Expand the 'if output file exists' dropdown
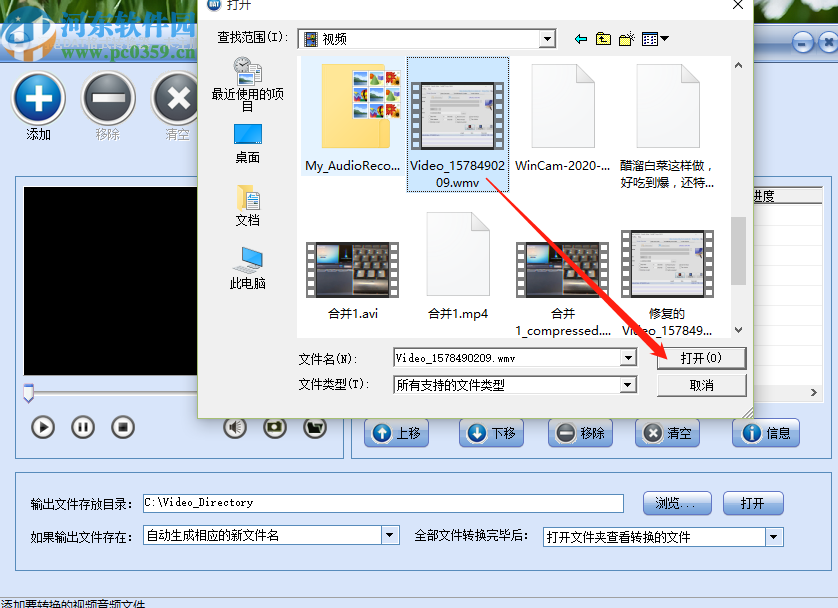Screen dimensions: 838x608 [390, 535]
